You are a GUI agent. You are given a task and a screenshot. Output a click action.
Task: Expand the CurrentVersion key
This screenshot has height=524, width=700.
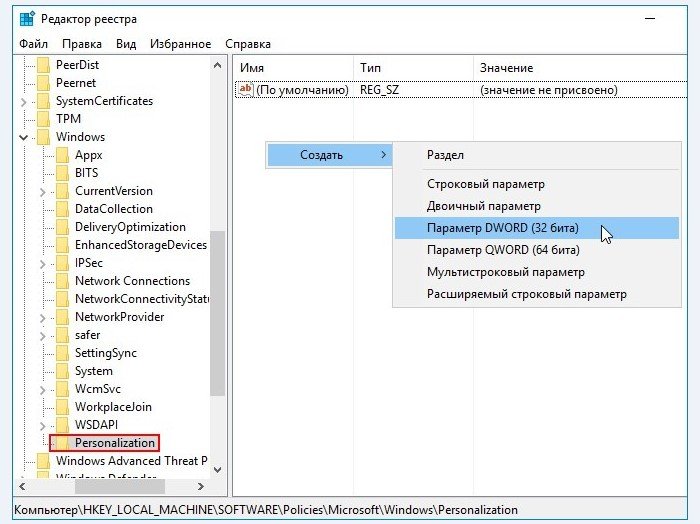point(42,192)
